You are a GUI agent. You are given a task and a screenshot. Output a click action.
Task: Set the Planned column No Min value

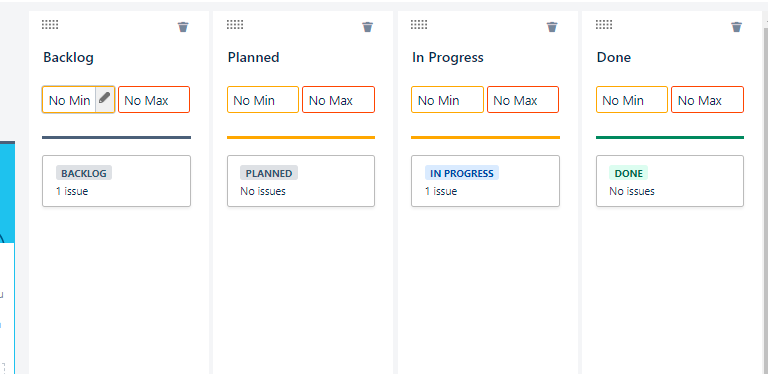click(263, 100)
